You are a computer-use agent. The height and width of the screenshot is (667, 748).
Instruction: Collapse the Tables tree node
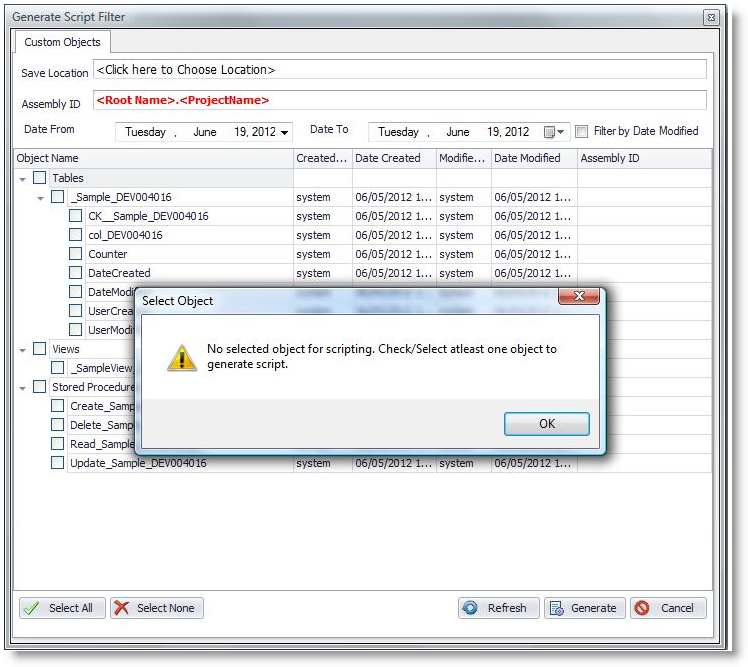(23, 178)
